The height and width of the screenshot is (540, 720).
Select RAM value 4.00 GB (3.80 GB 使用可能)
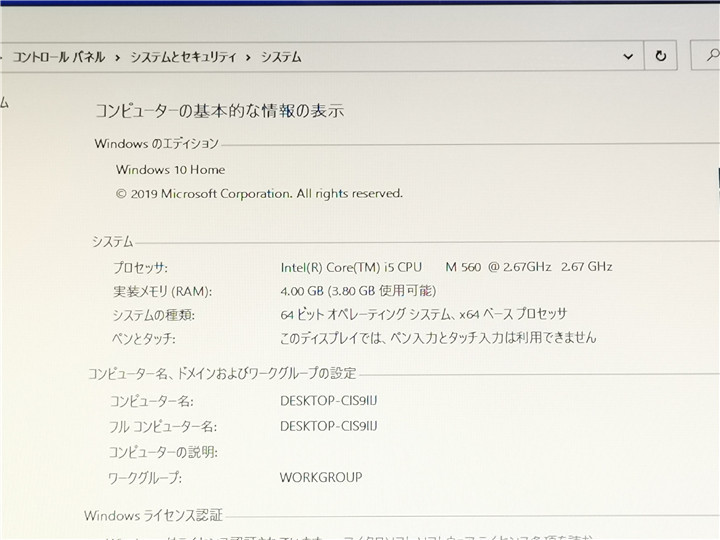[358, 291]
